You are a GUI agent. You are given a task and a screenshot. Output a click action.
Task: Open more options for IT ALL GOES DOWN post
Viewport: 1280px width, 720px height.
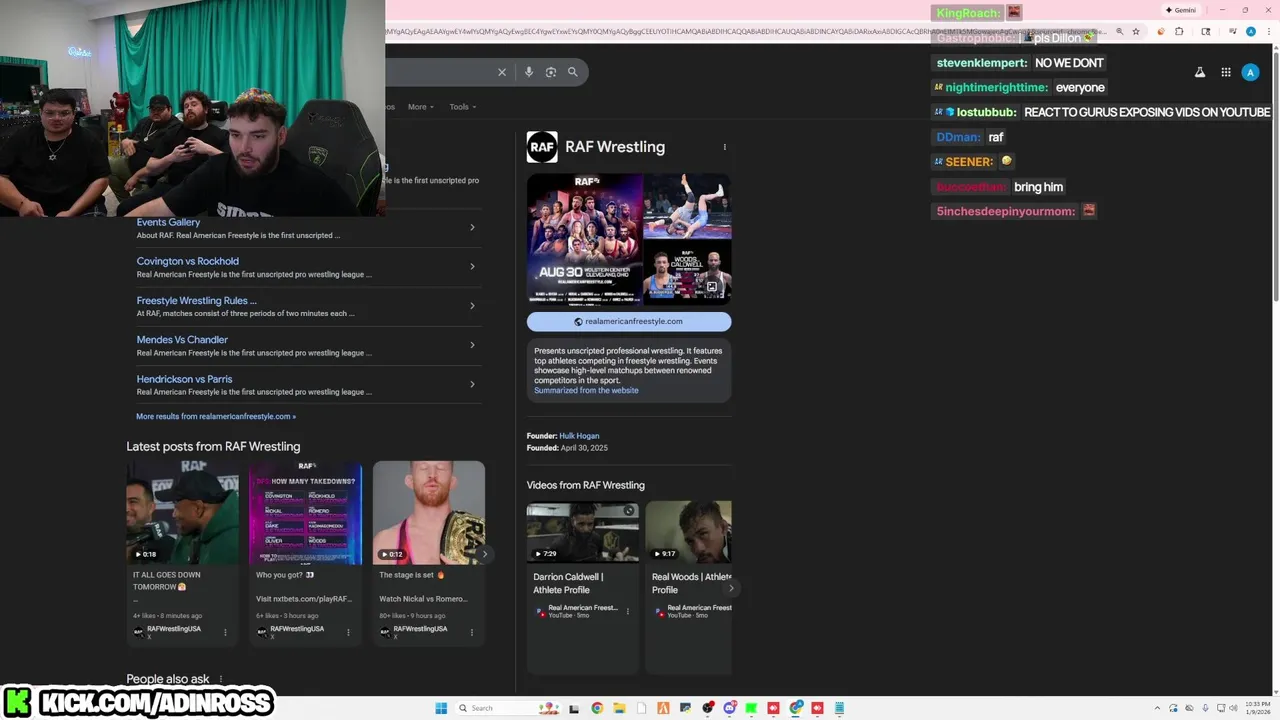[x=225, y=632]
